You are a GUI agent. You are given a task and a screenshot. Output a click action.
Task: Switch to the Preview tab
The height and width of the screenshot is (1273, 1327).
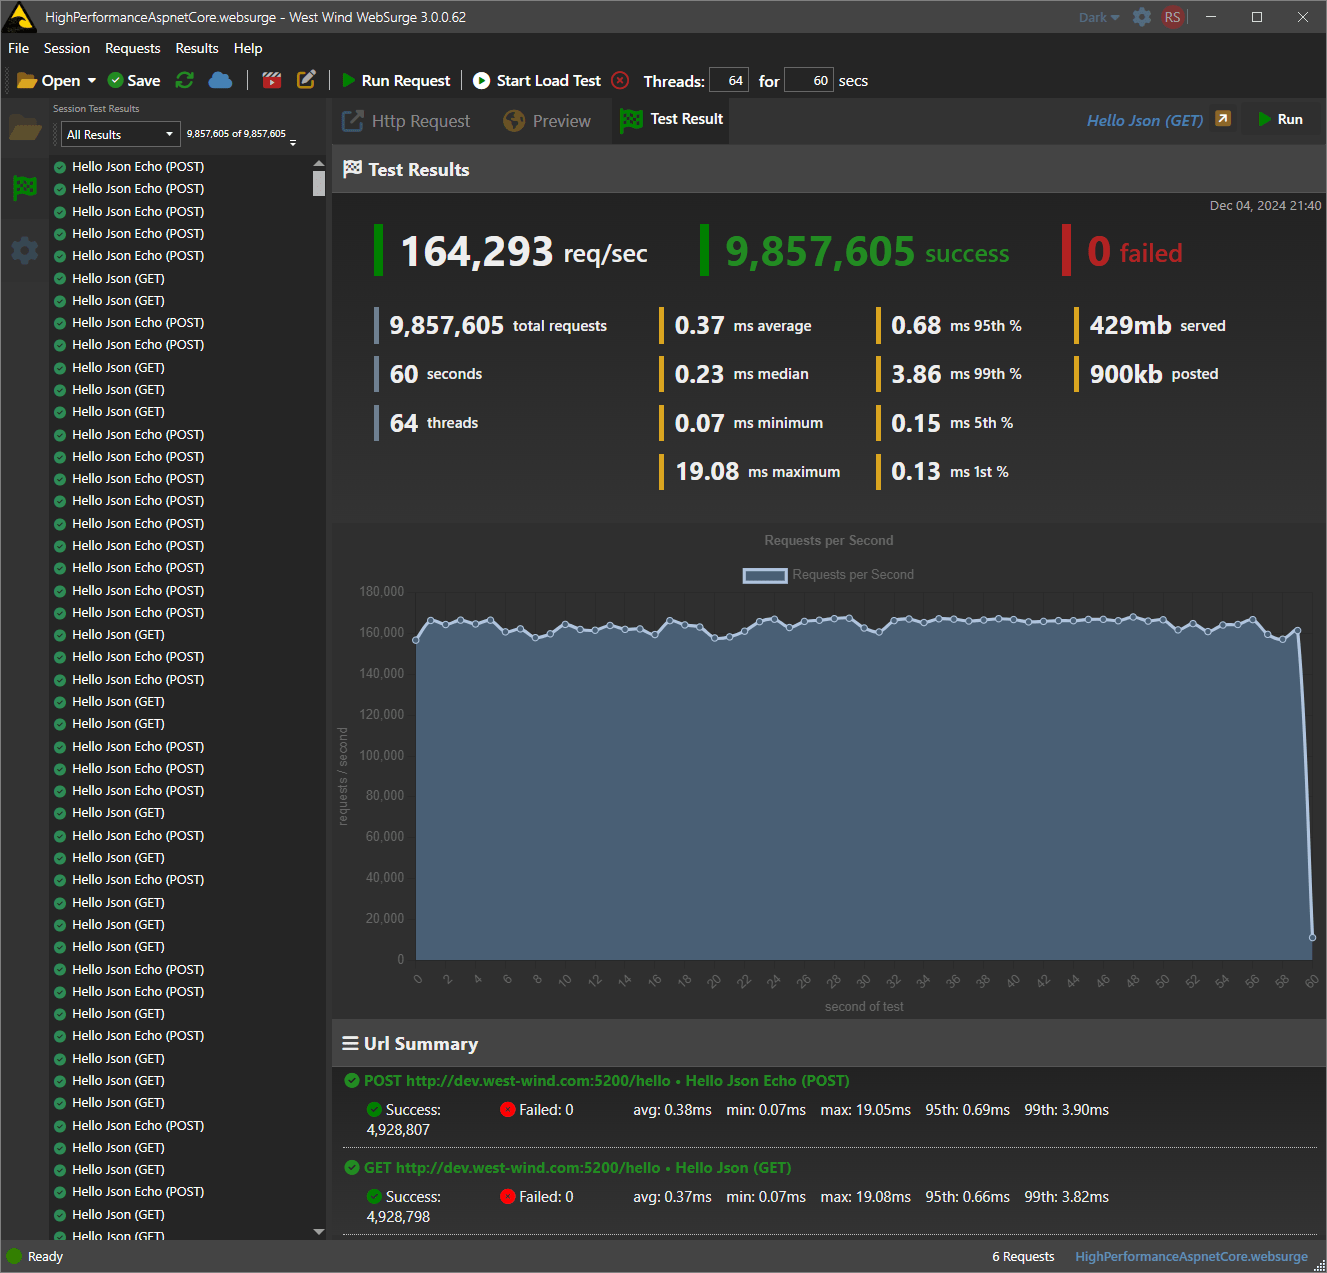point(547,121)
